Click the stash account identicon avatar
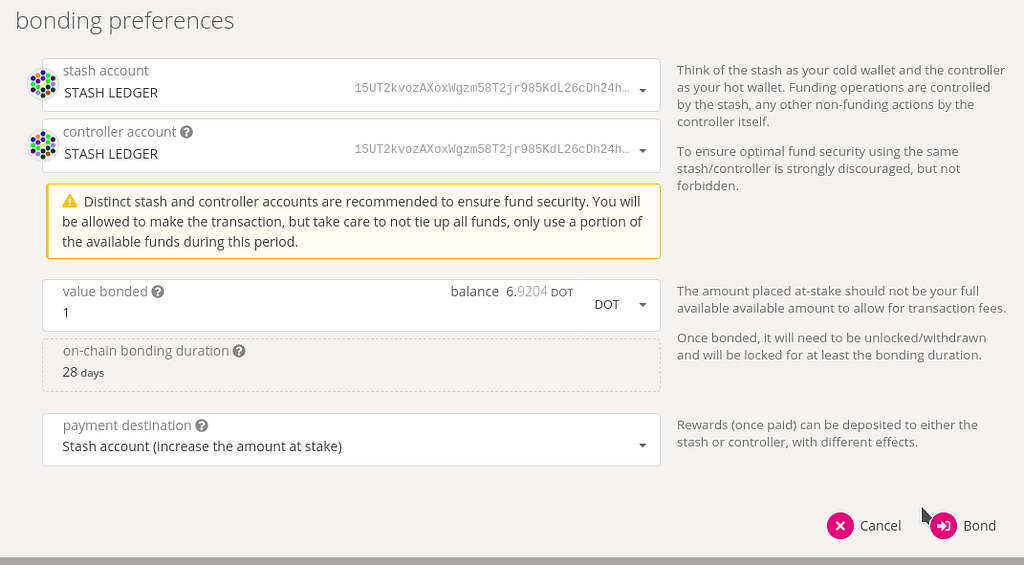This screenshot has width=1024, height=565. (43, 84)
